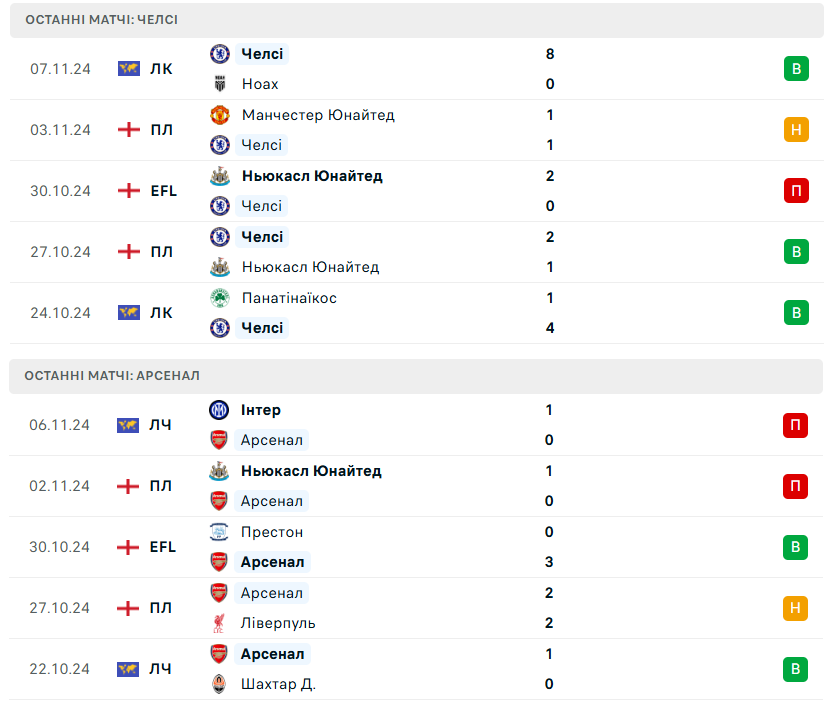
Task: Click the Inter Milan crest icon
Action: tap(219, 410)
